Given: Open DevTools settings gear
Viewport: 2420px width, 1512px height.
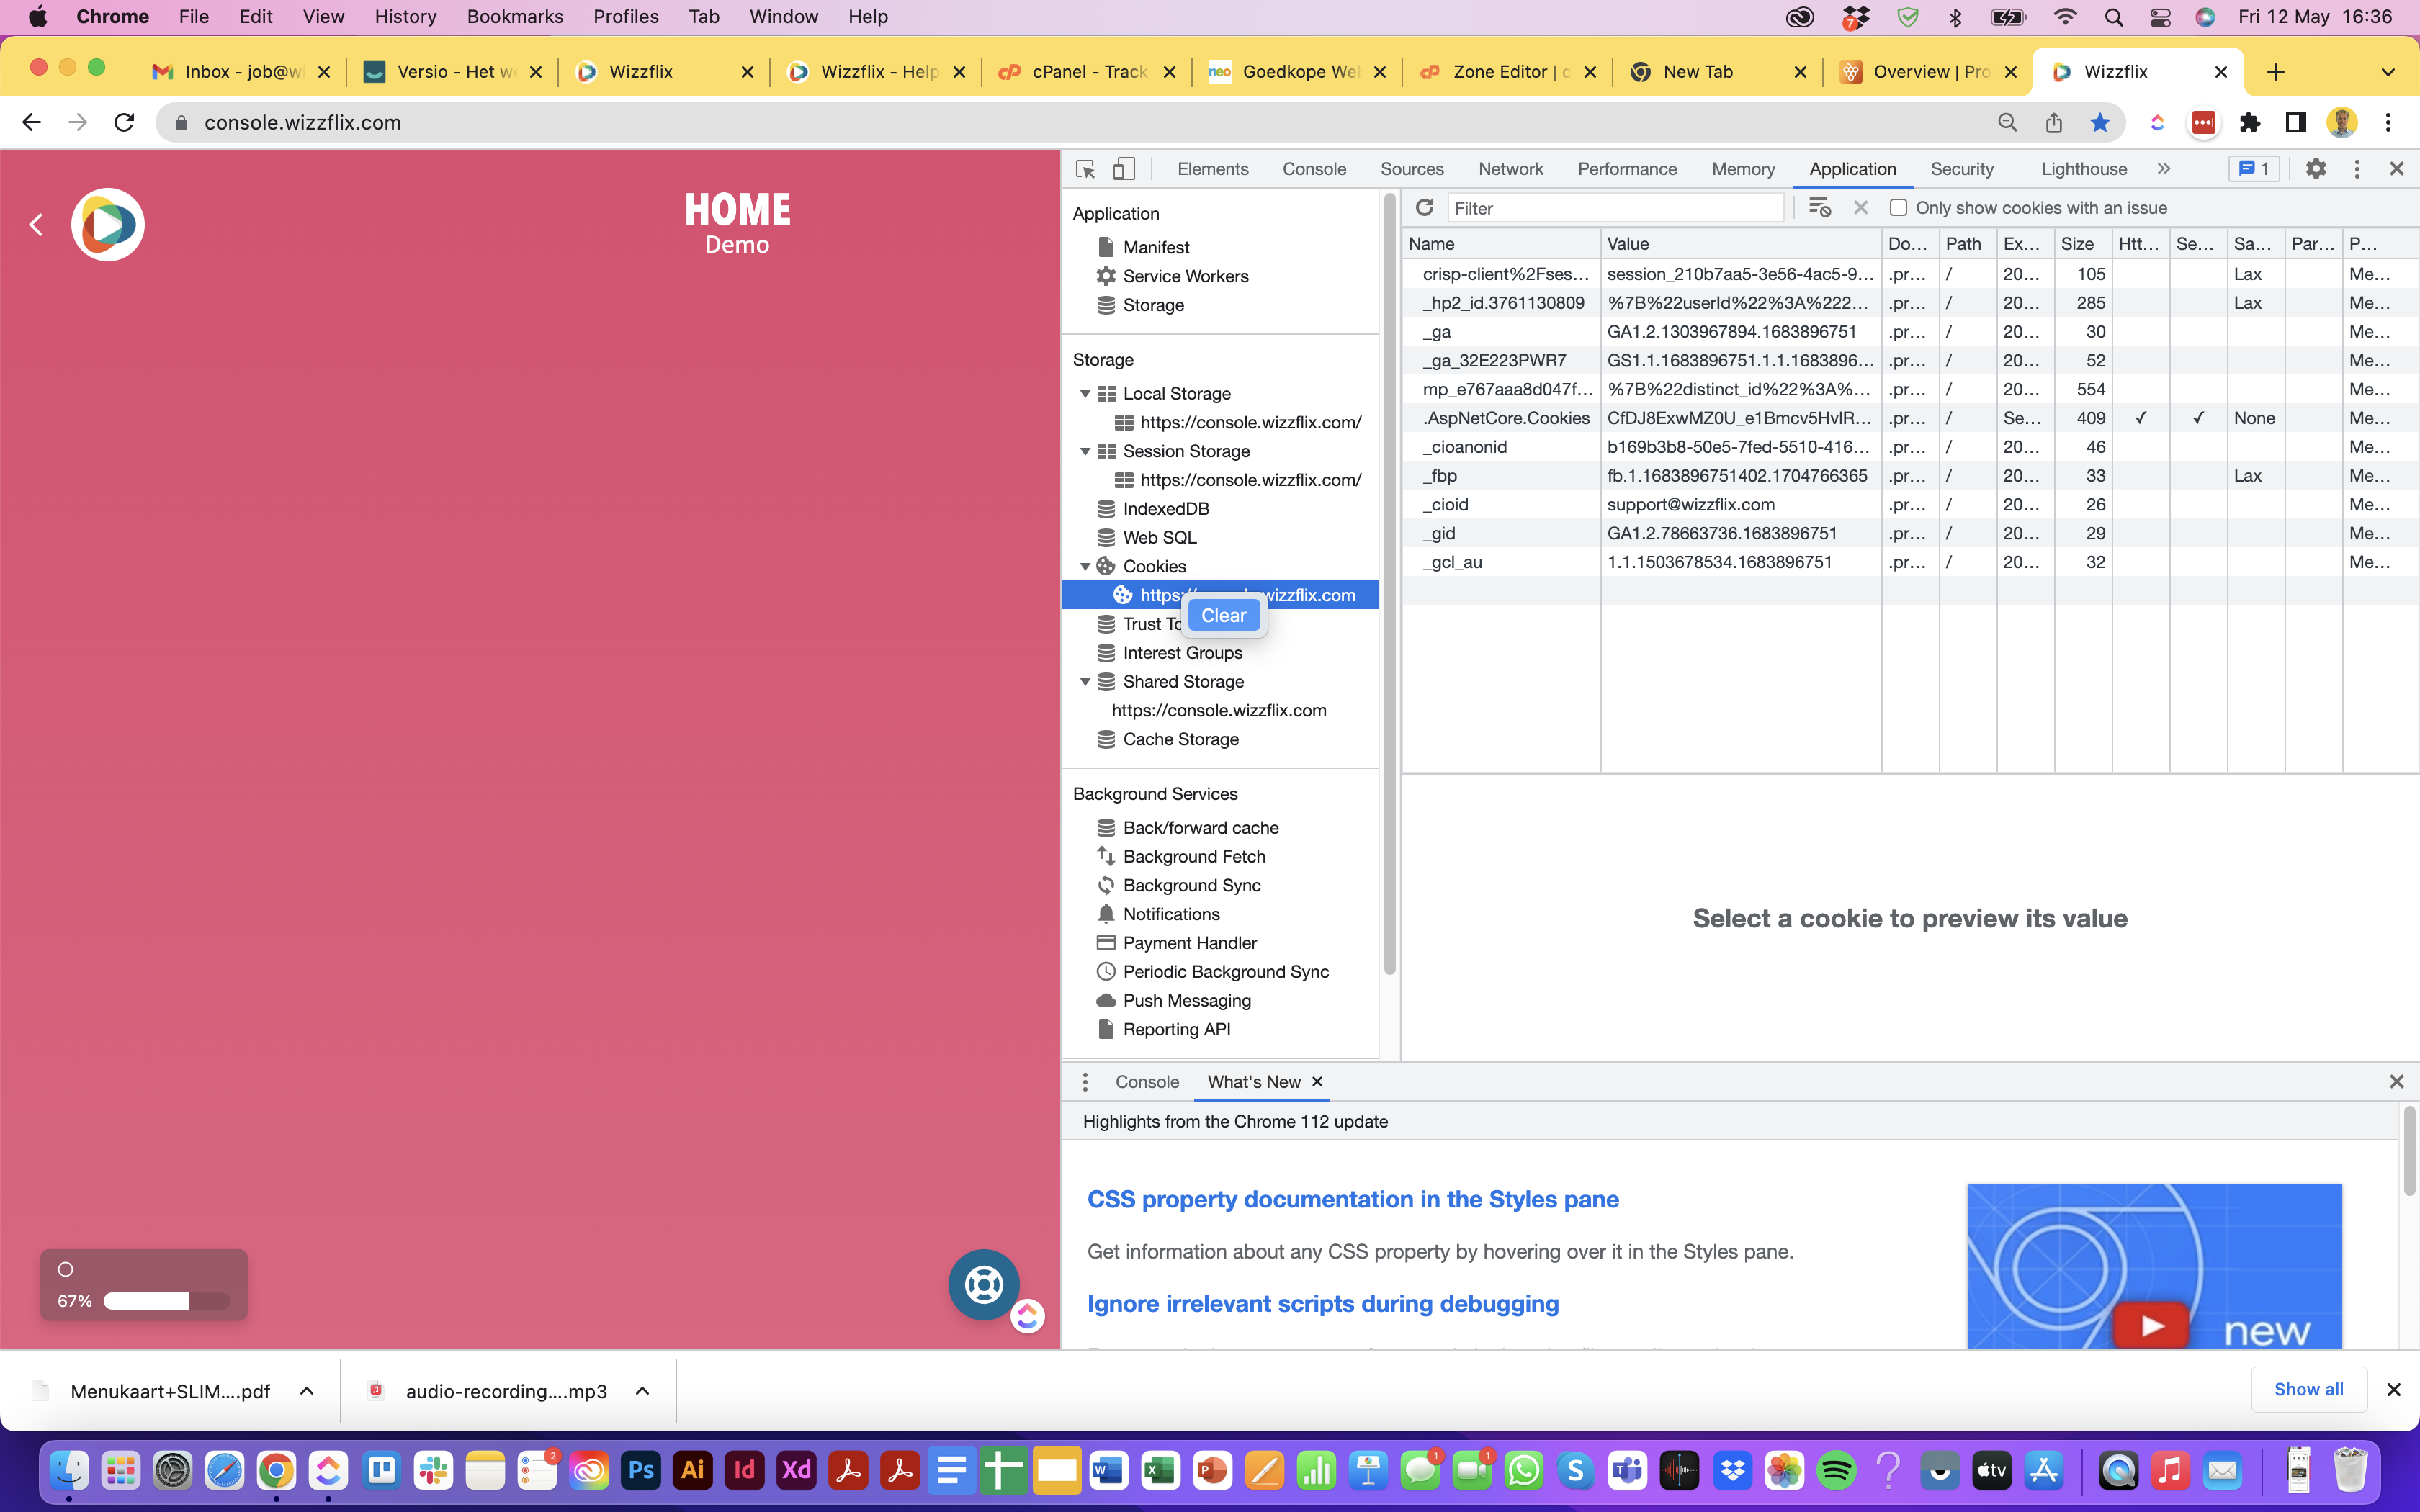Looking at the screenshot, I should coord(2316,169).
